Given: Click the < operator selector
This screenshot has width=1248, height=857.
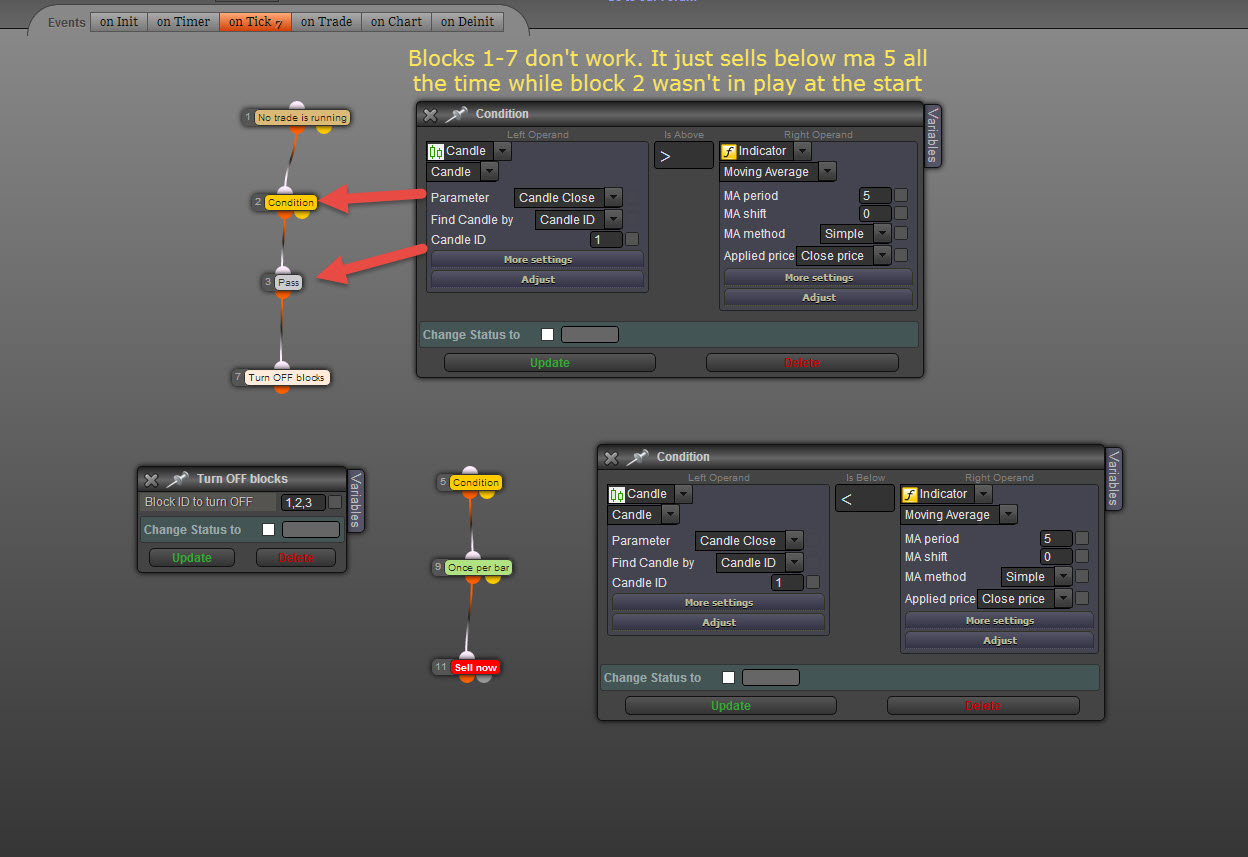Looking at the screenshot, I should [865, 498].
